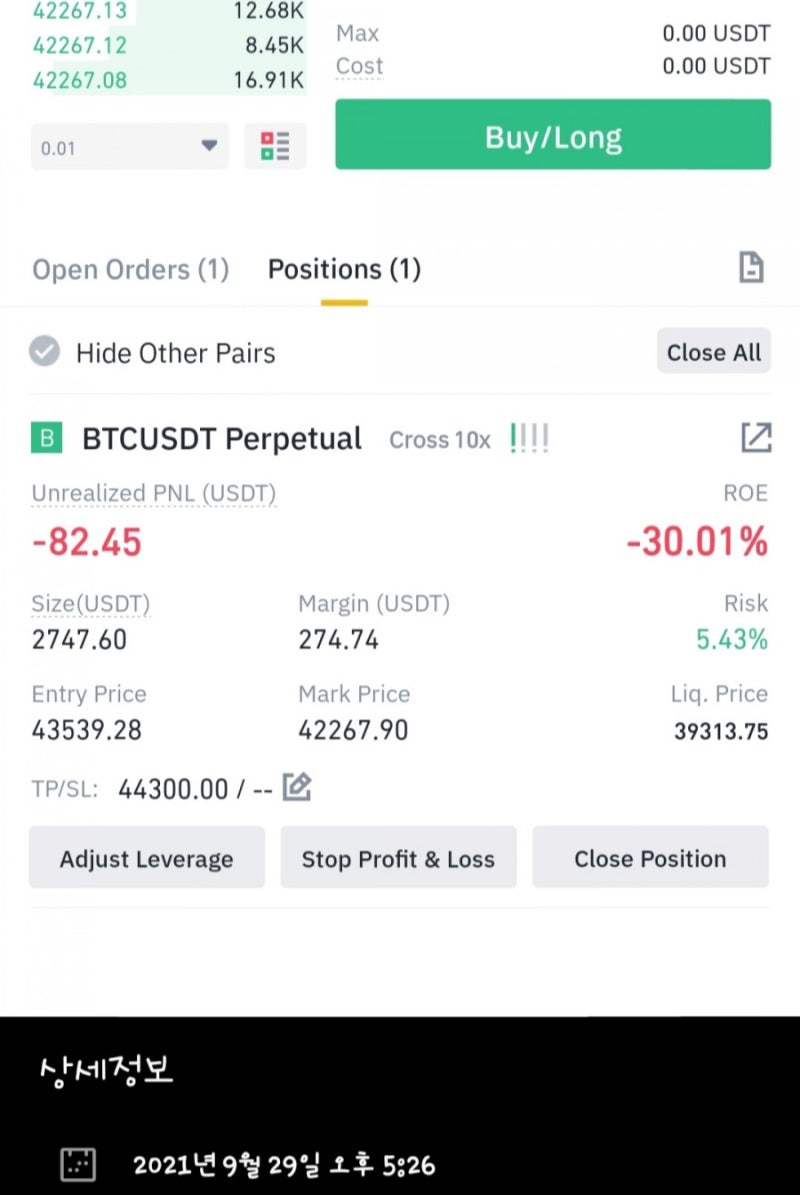
Task: Close all positions with Close All
Action: coord(714,351)
